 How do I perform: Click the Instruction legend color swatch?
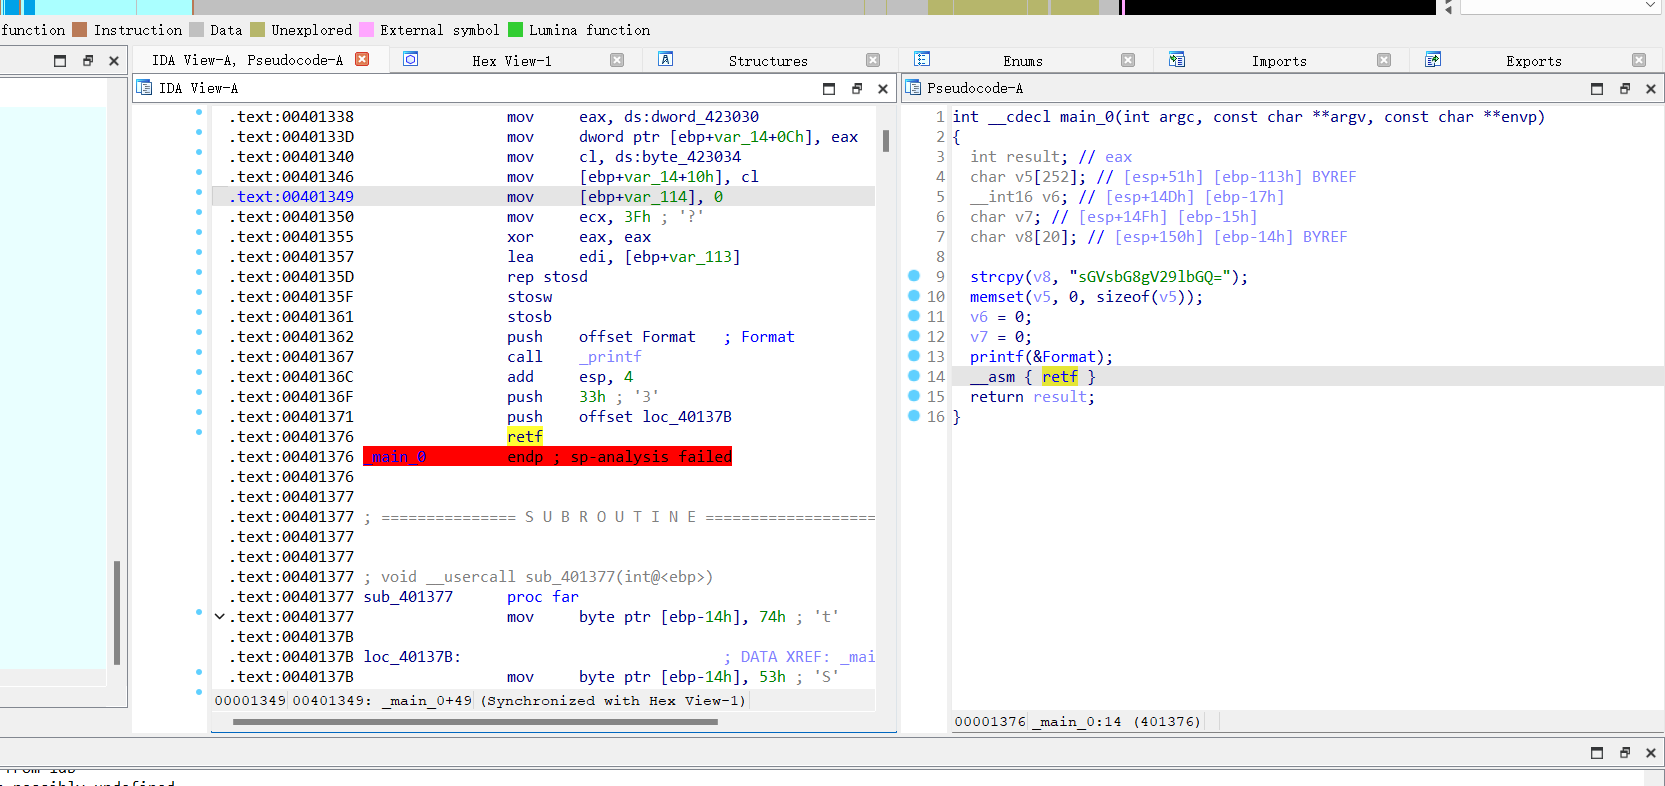79,30
